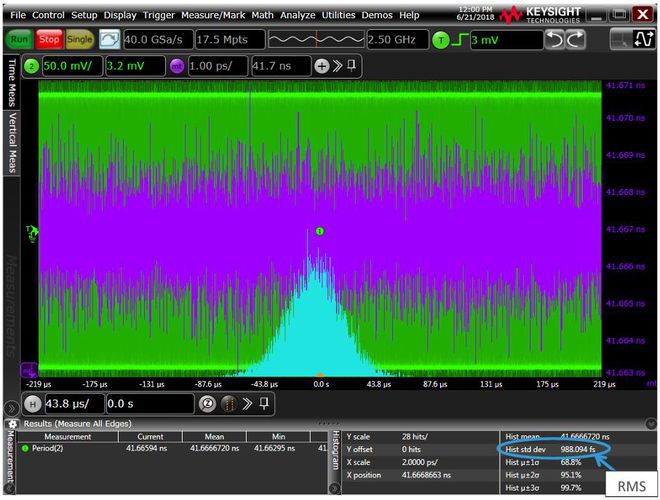Image resolution: width=660 pixels, height=500 pixels.
Task: Click the Hist std dev value 988.094 fs
Action: 578,449
